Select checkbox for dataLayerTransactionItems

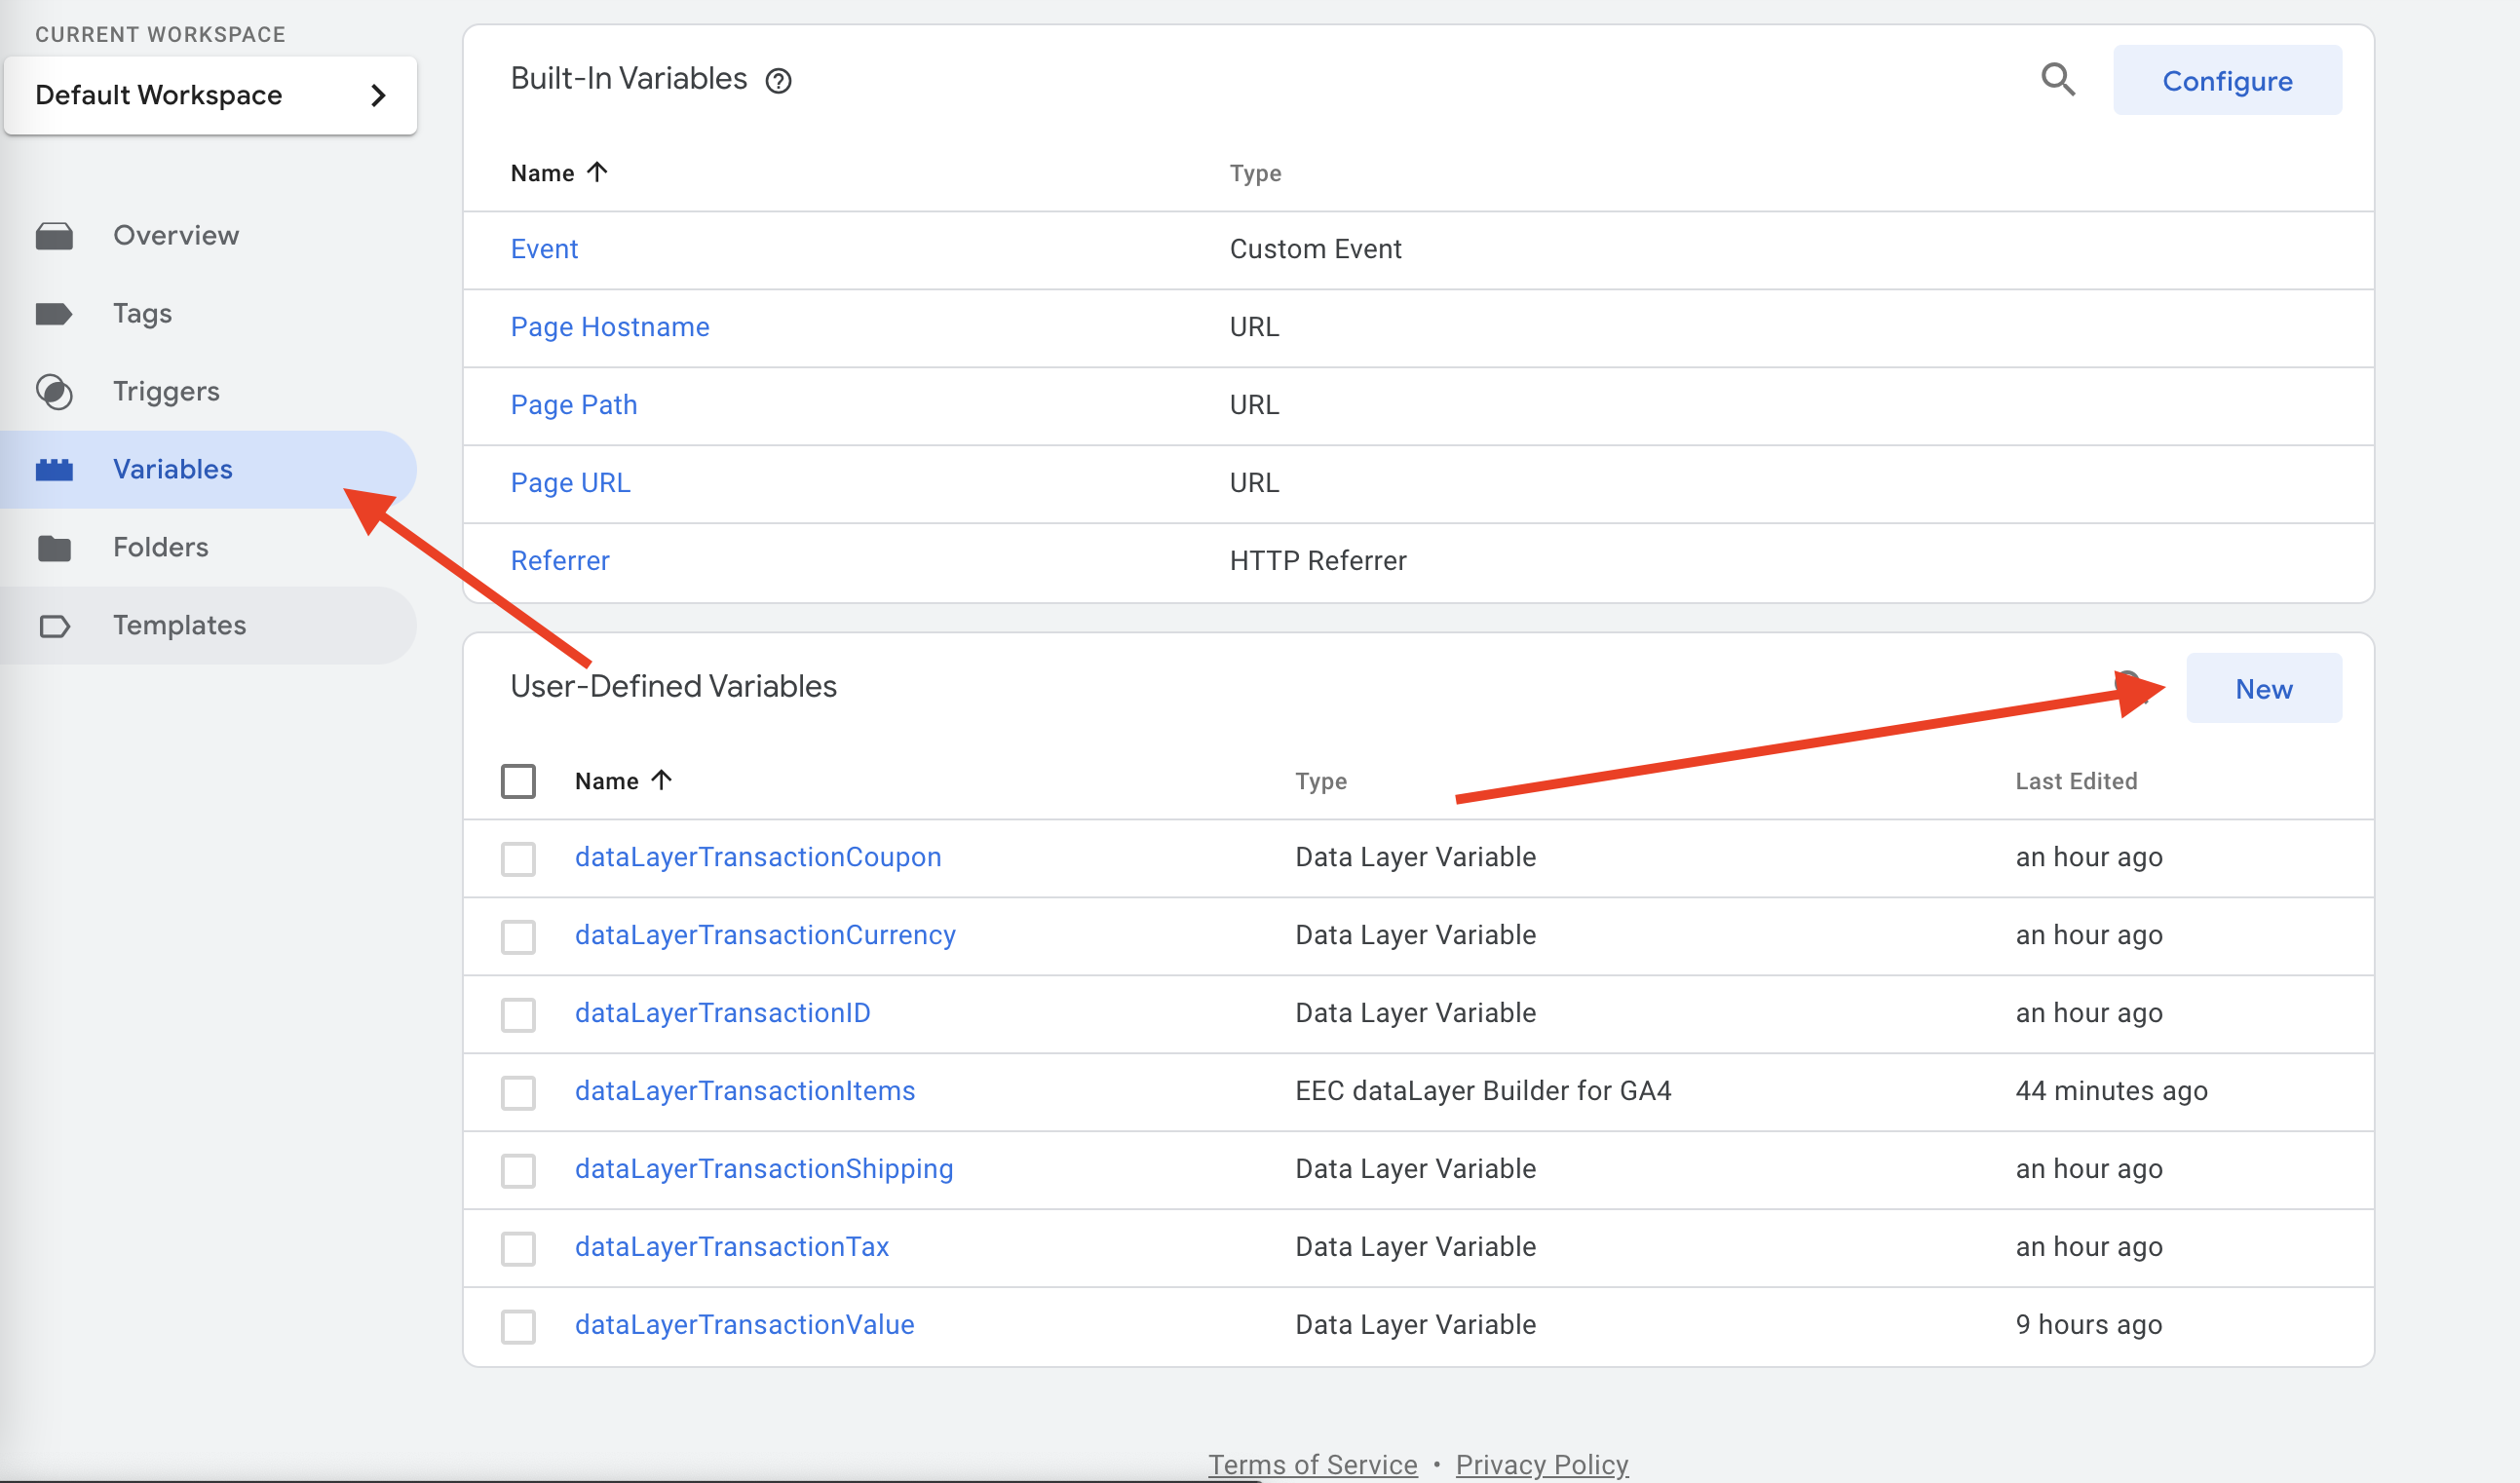518,1092
